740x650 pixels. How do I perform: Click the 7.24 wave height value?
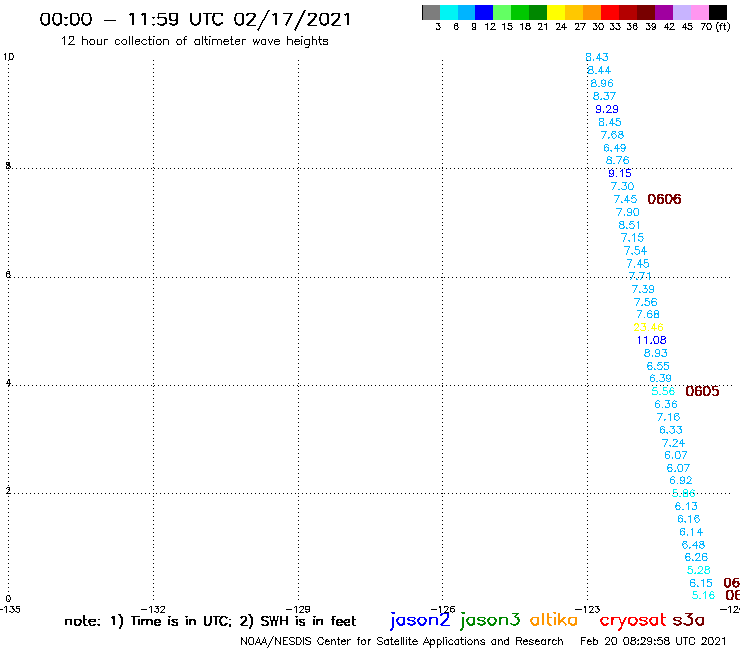click(673, 443)
